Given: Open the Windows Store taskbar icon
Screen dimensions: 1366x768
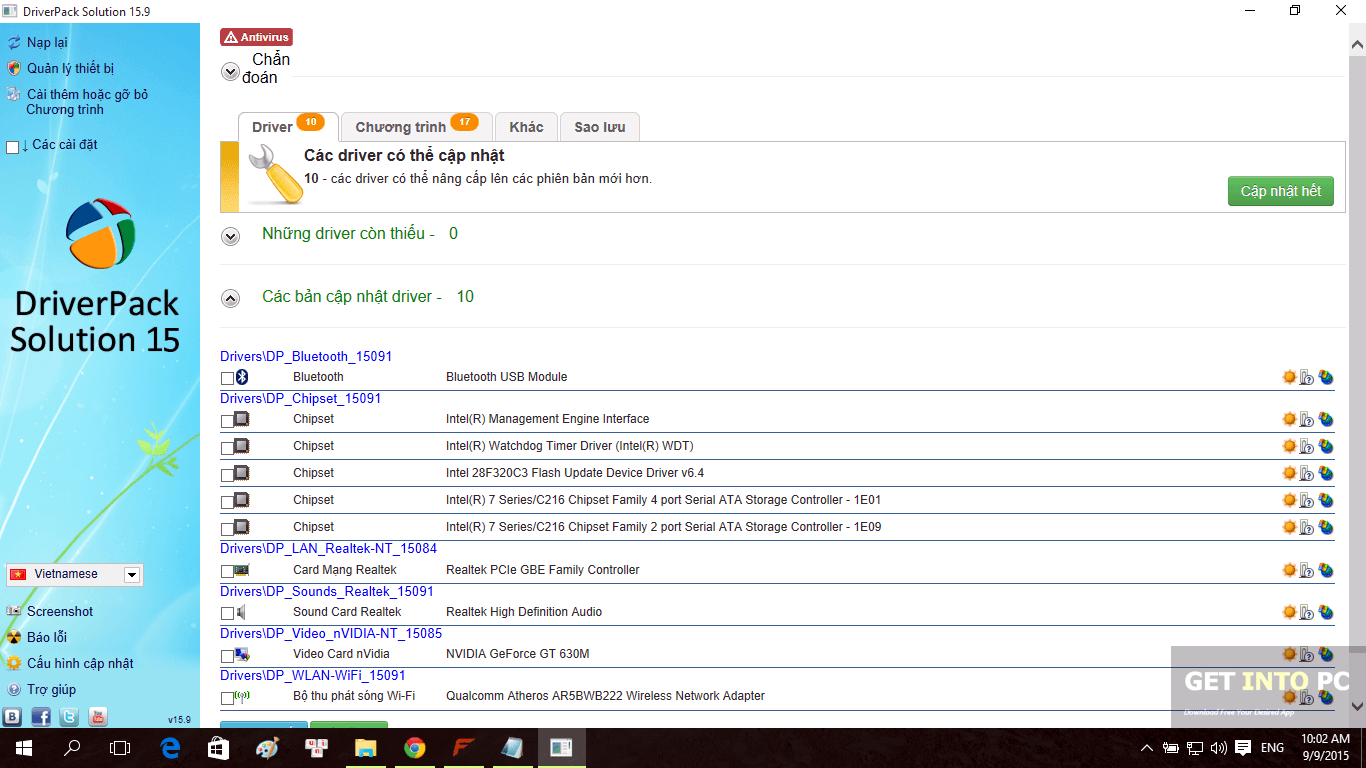Looking at the screenshot, I should (218, 747).
